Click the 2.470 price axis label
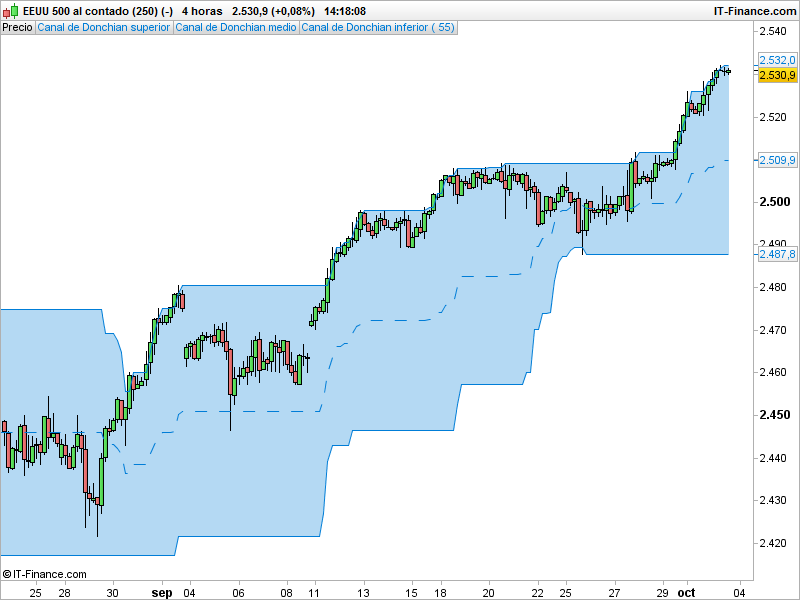Image resolution: width=800 pixels, height=600 pixels. [773, 330]
